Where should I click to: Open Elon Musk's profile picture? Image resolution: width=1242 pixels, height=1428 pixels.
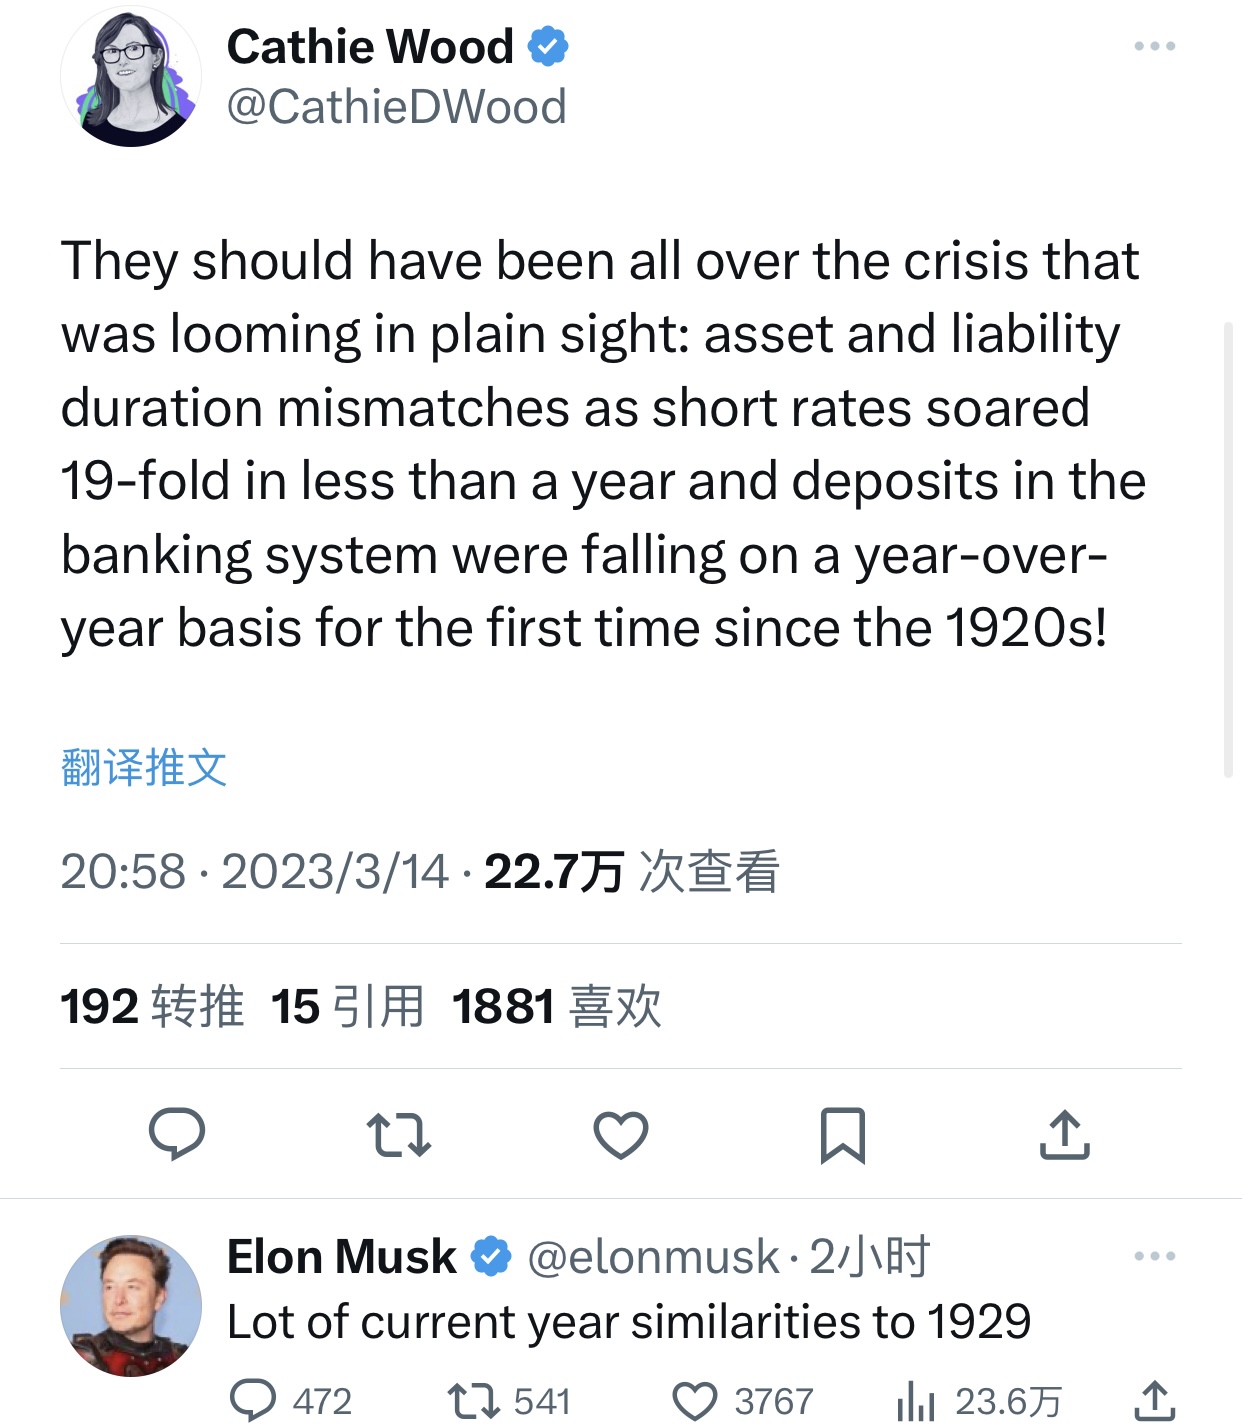tap(131, 1305)
